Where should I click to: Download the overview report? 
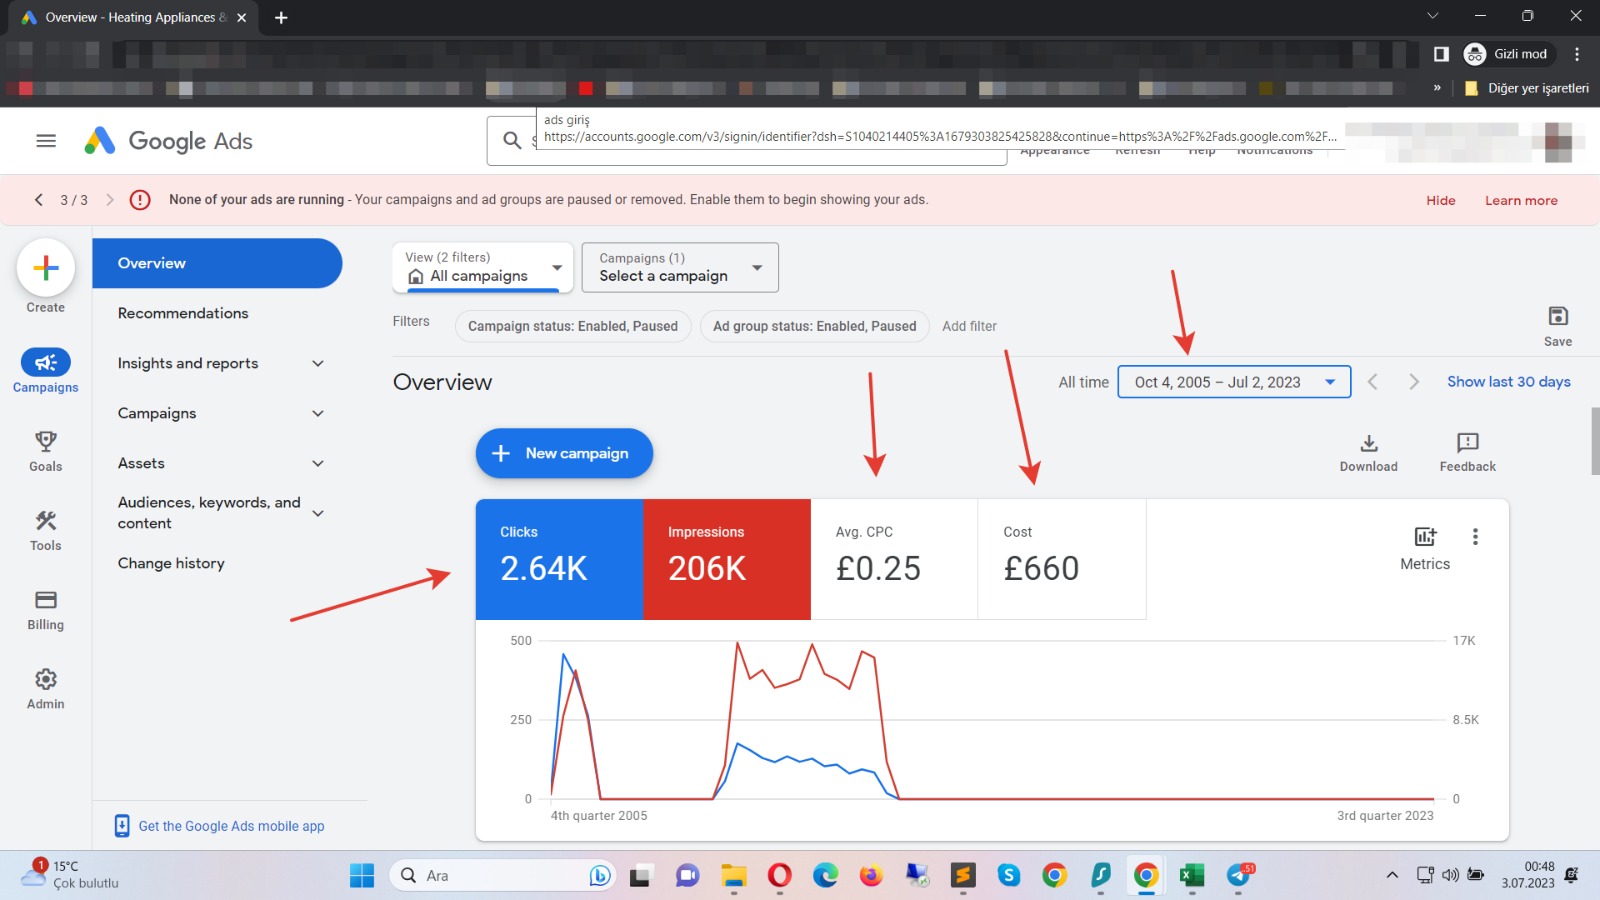pos(1369,452)
